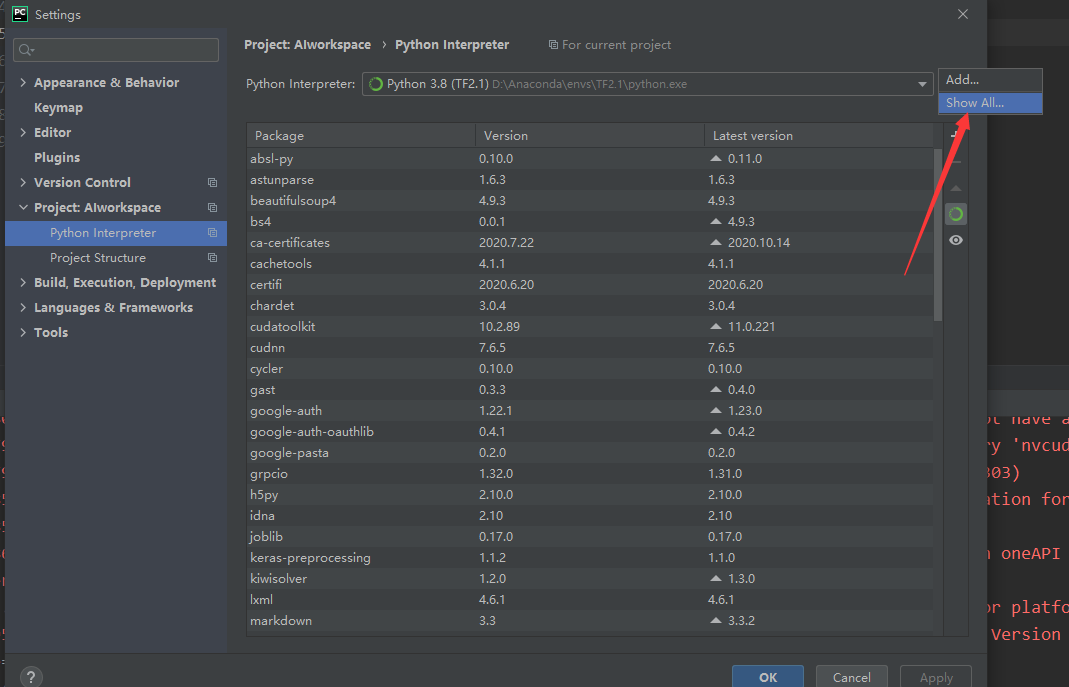Toggle the show early releases eye icon
1069x687 pixels.
coord(956,240)
